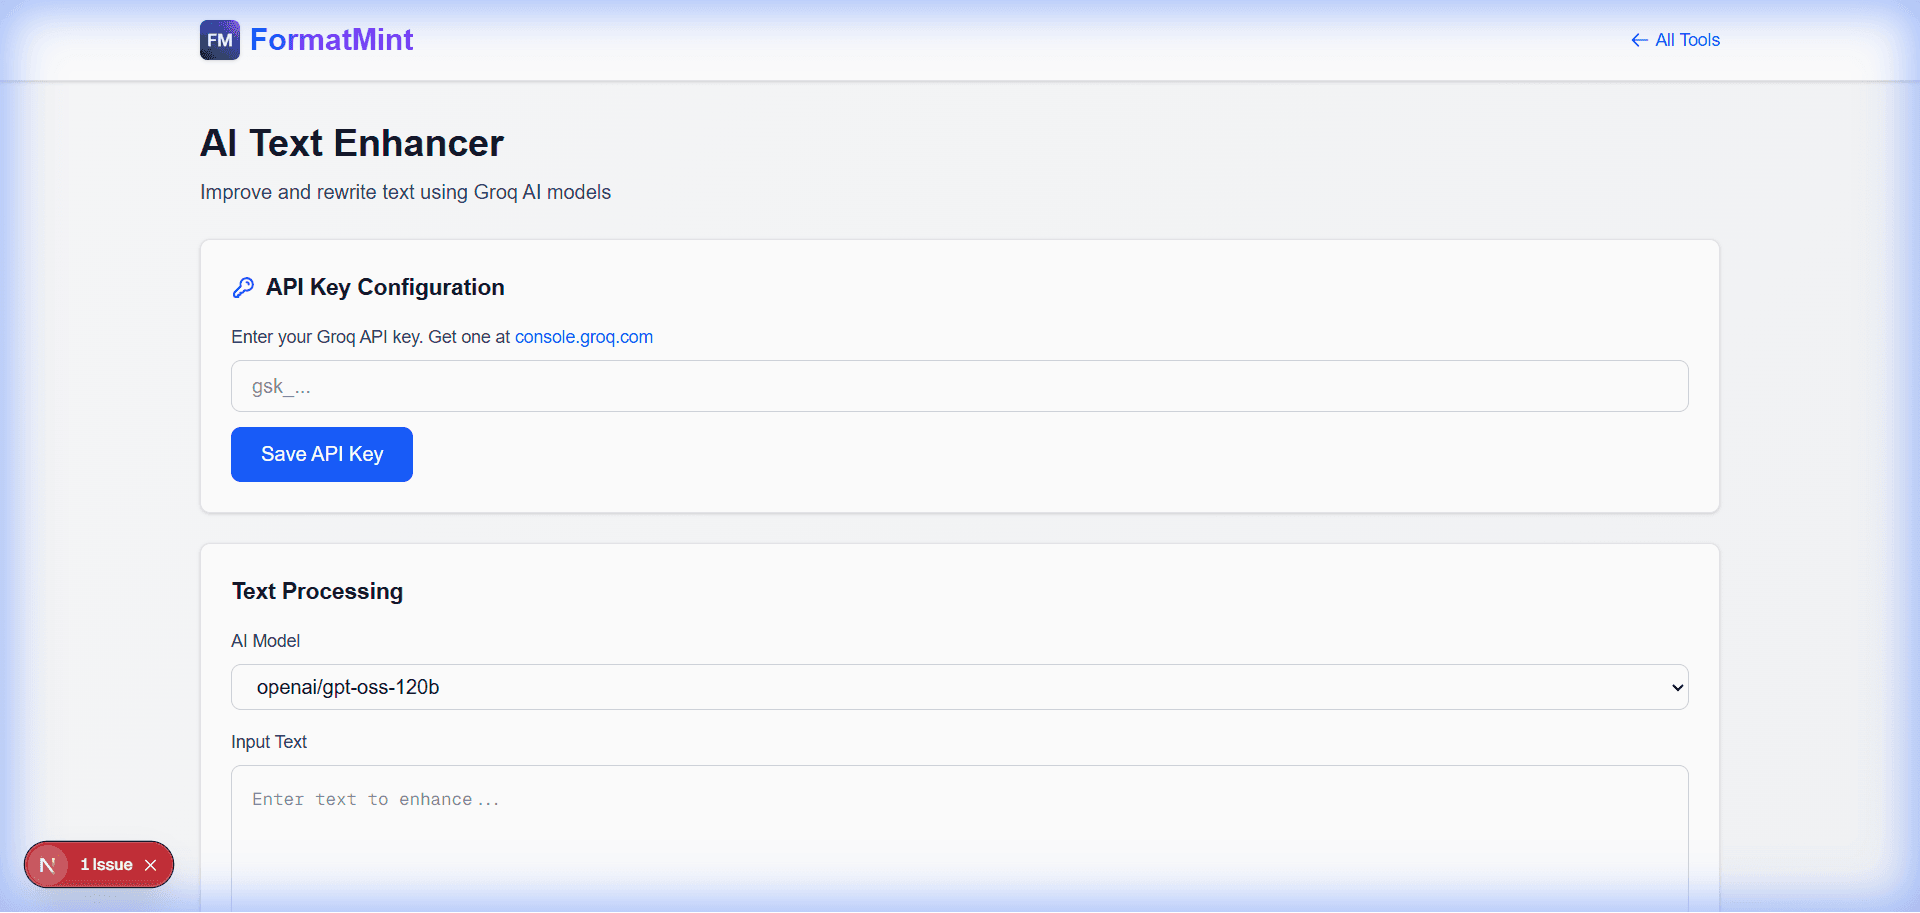Navigate back using the All Tools header item
The image size is (1920, 913).
coord(1687,40)
